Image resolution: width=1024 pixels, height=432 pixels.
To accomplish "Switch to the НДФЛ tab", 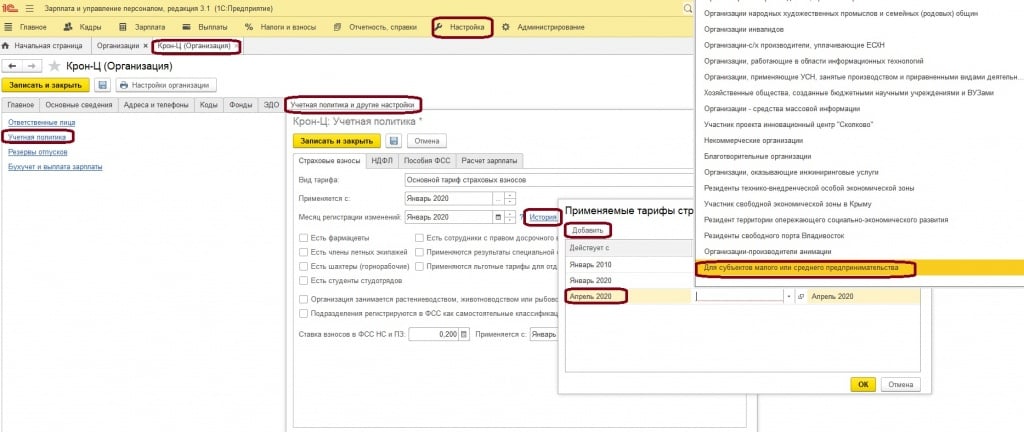I will 381,160.
